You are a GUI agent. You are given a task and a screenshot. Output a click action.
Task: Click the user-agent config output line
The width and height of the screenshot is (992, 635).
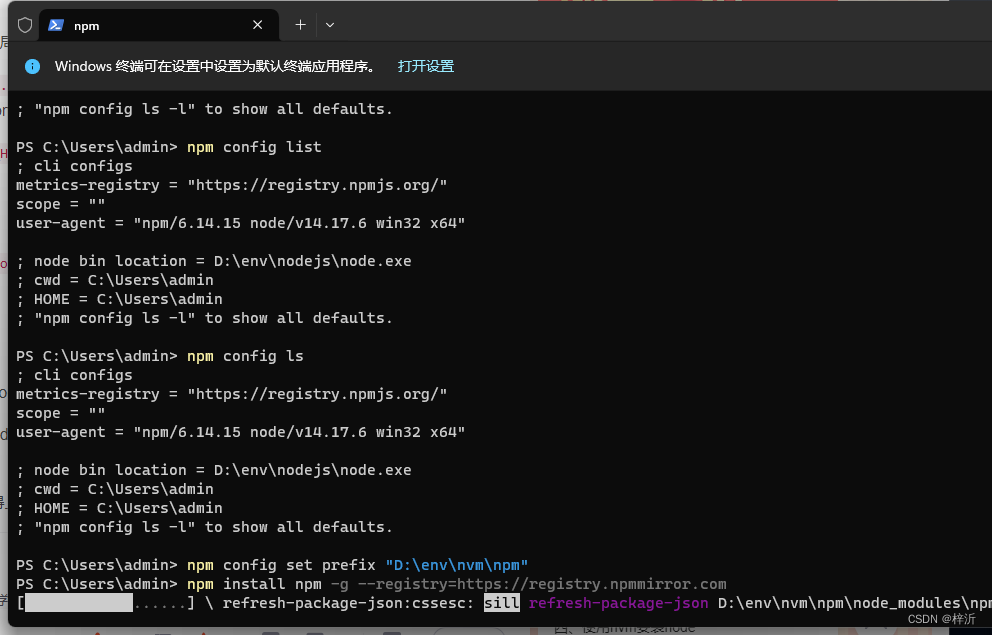240,222
